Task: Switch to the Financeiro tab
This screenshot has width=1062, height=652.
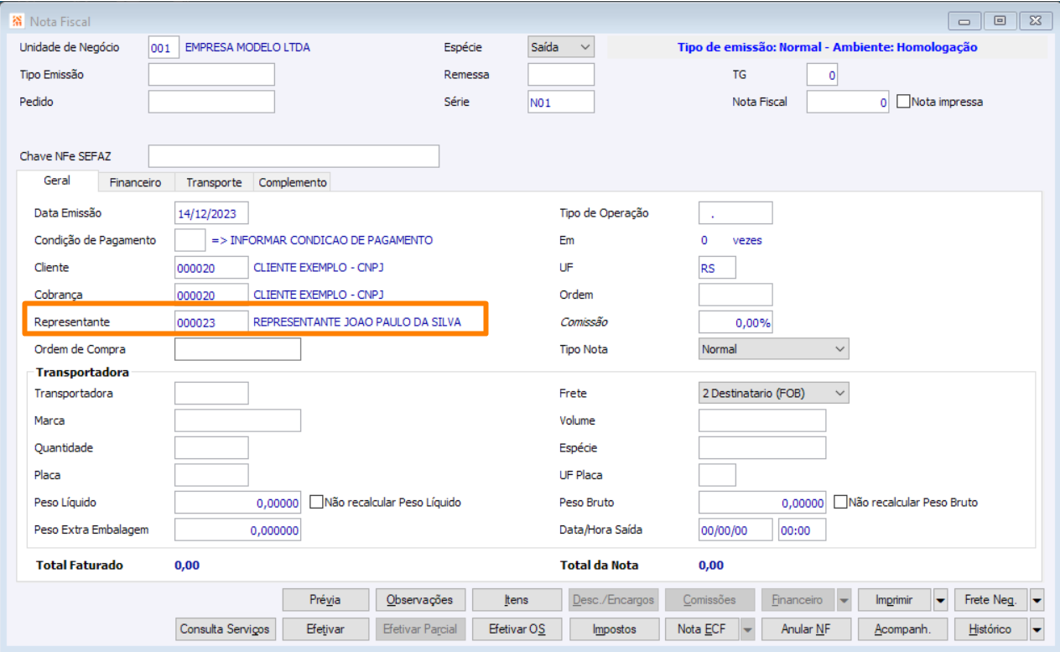Action: click(x=135, y=182)
